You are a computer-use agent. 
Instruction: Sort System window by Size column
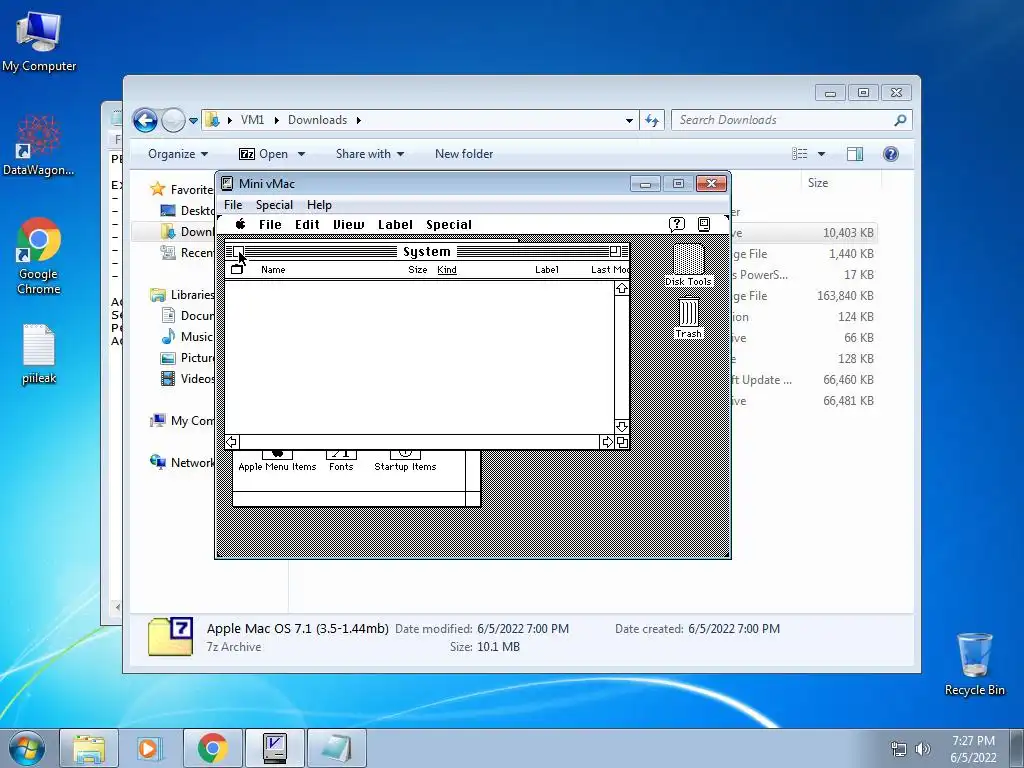click(417, 270)
